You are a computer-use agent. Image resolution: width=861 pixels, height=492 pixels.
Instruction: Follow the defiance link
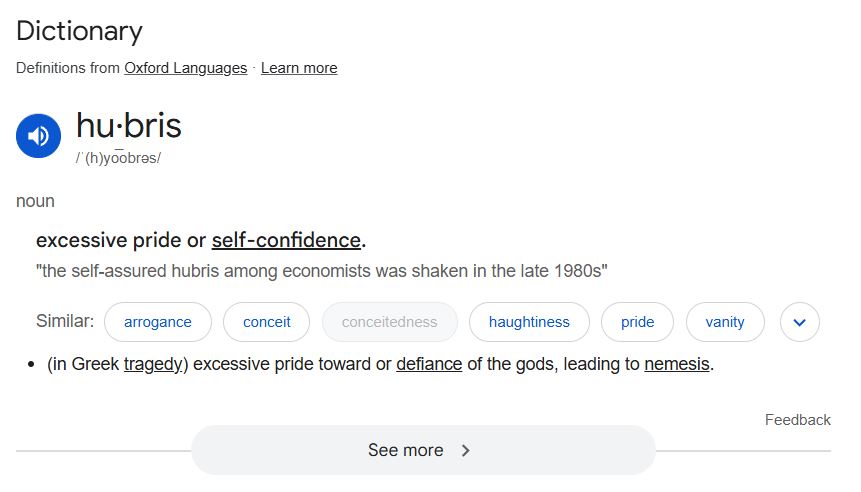tap(429, 364)
